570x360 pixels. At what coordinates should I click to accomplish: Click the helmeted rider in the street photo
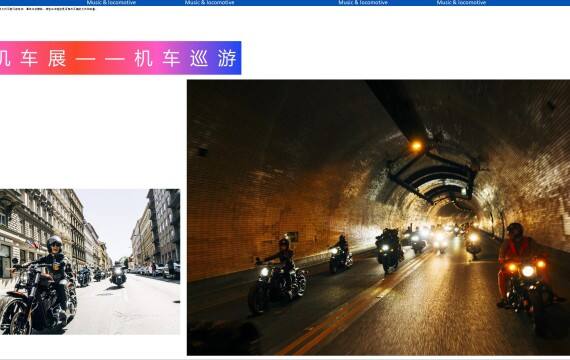pos(56,269)
